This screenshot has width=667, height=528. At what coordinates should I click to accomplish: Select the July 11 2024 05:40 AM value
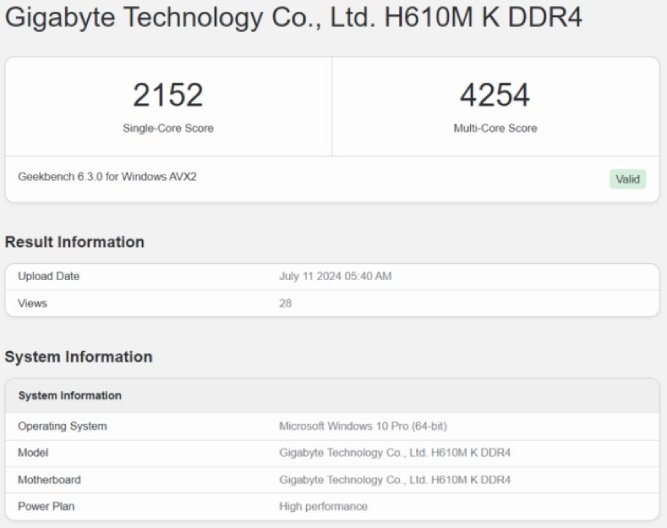tap(335, 276)
